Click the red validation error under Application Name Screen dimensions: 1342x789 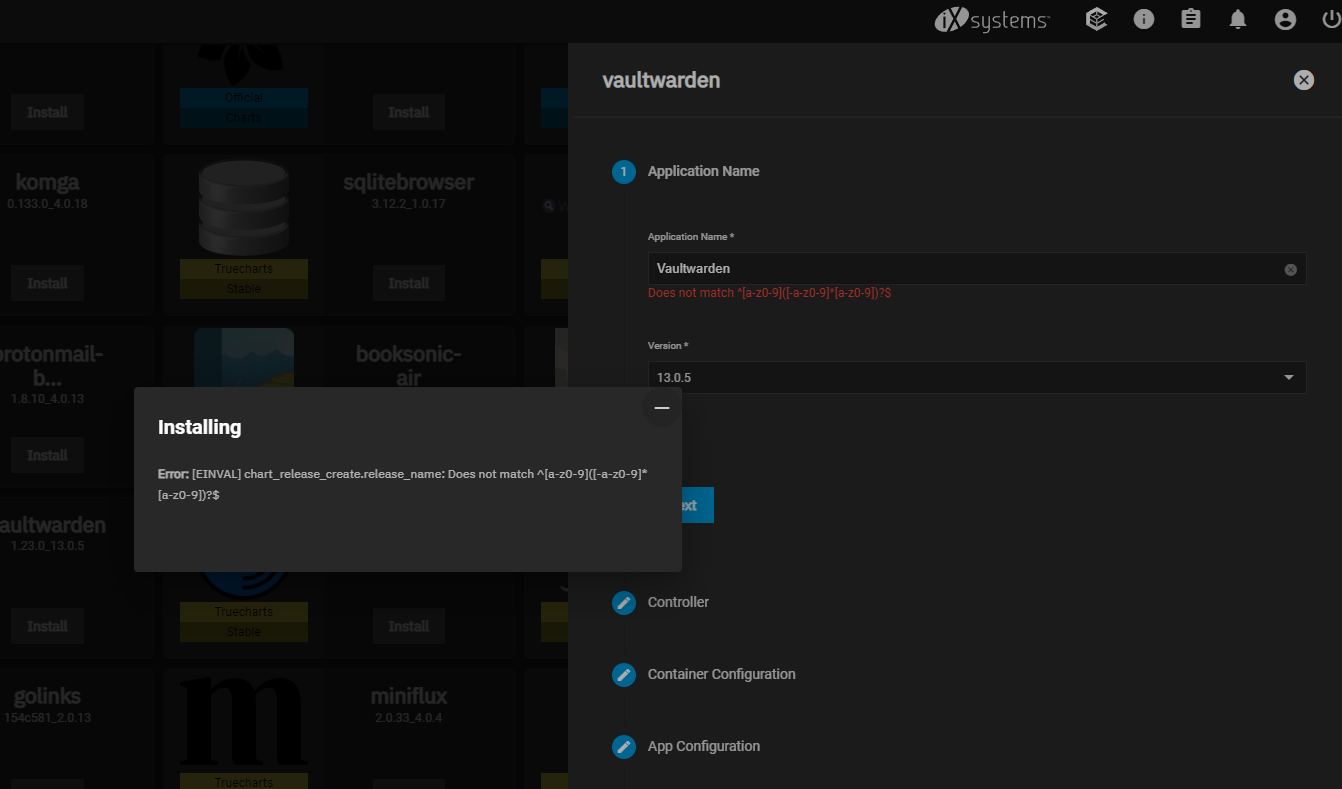[770, 293]
